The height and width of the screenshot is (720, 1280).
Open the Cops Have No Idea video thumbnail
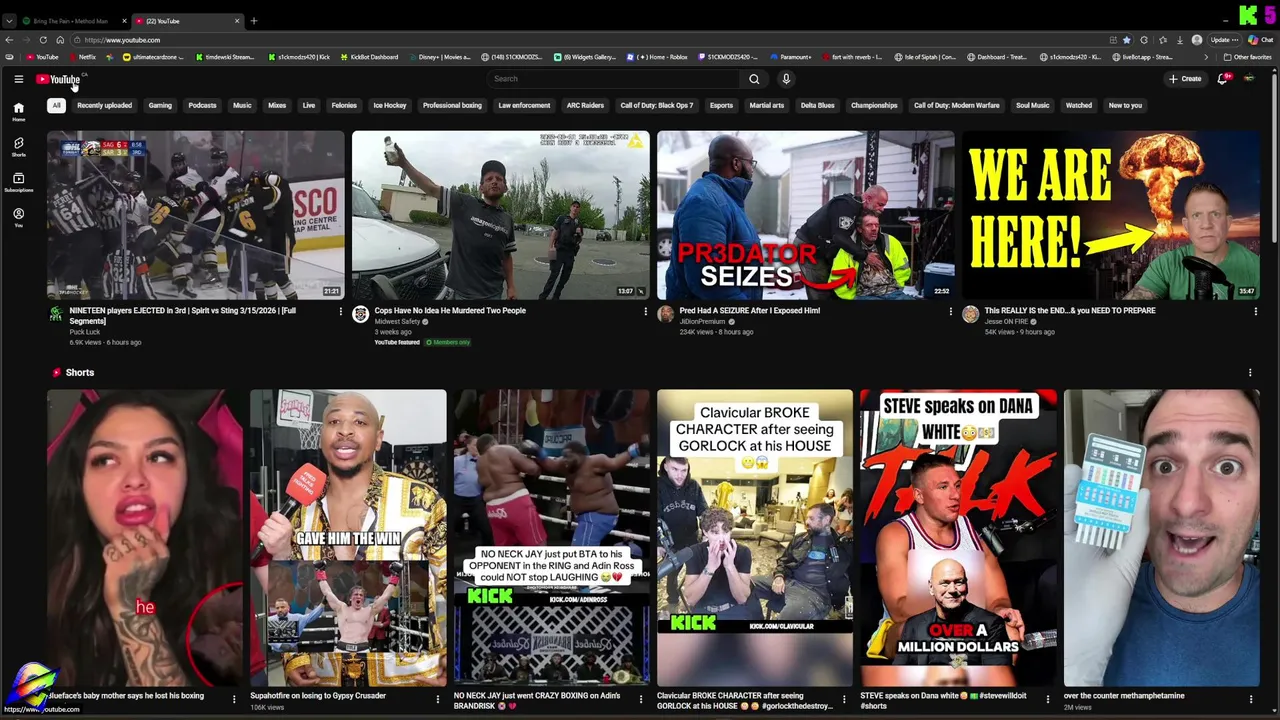[500, 215]
